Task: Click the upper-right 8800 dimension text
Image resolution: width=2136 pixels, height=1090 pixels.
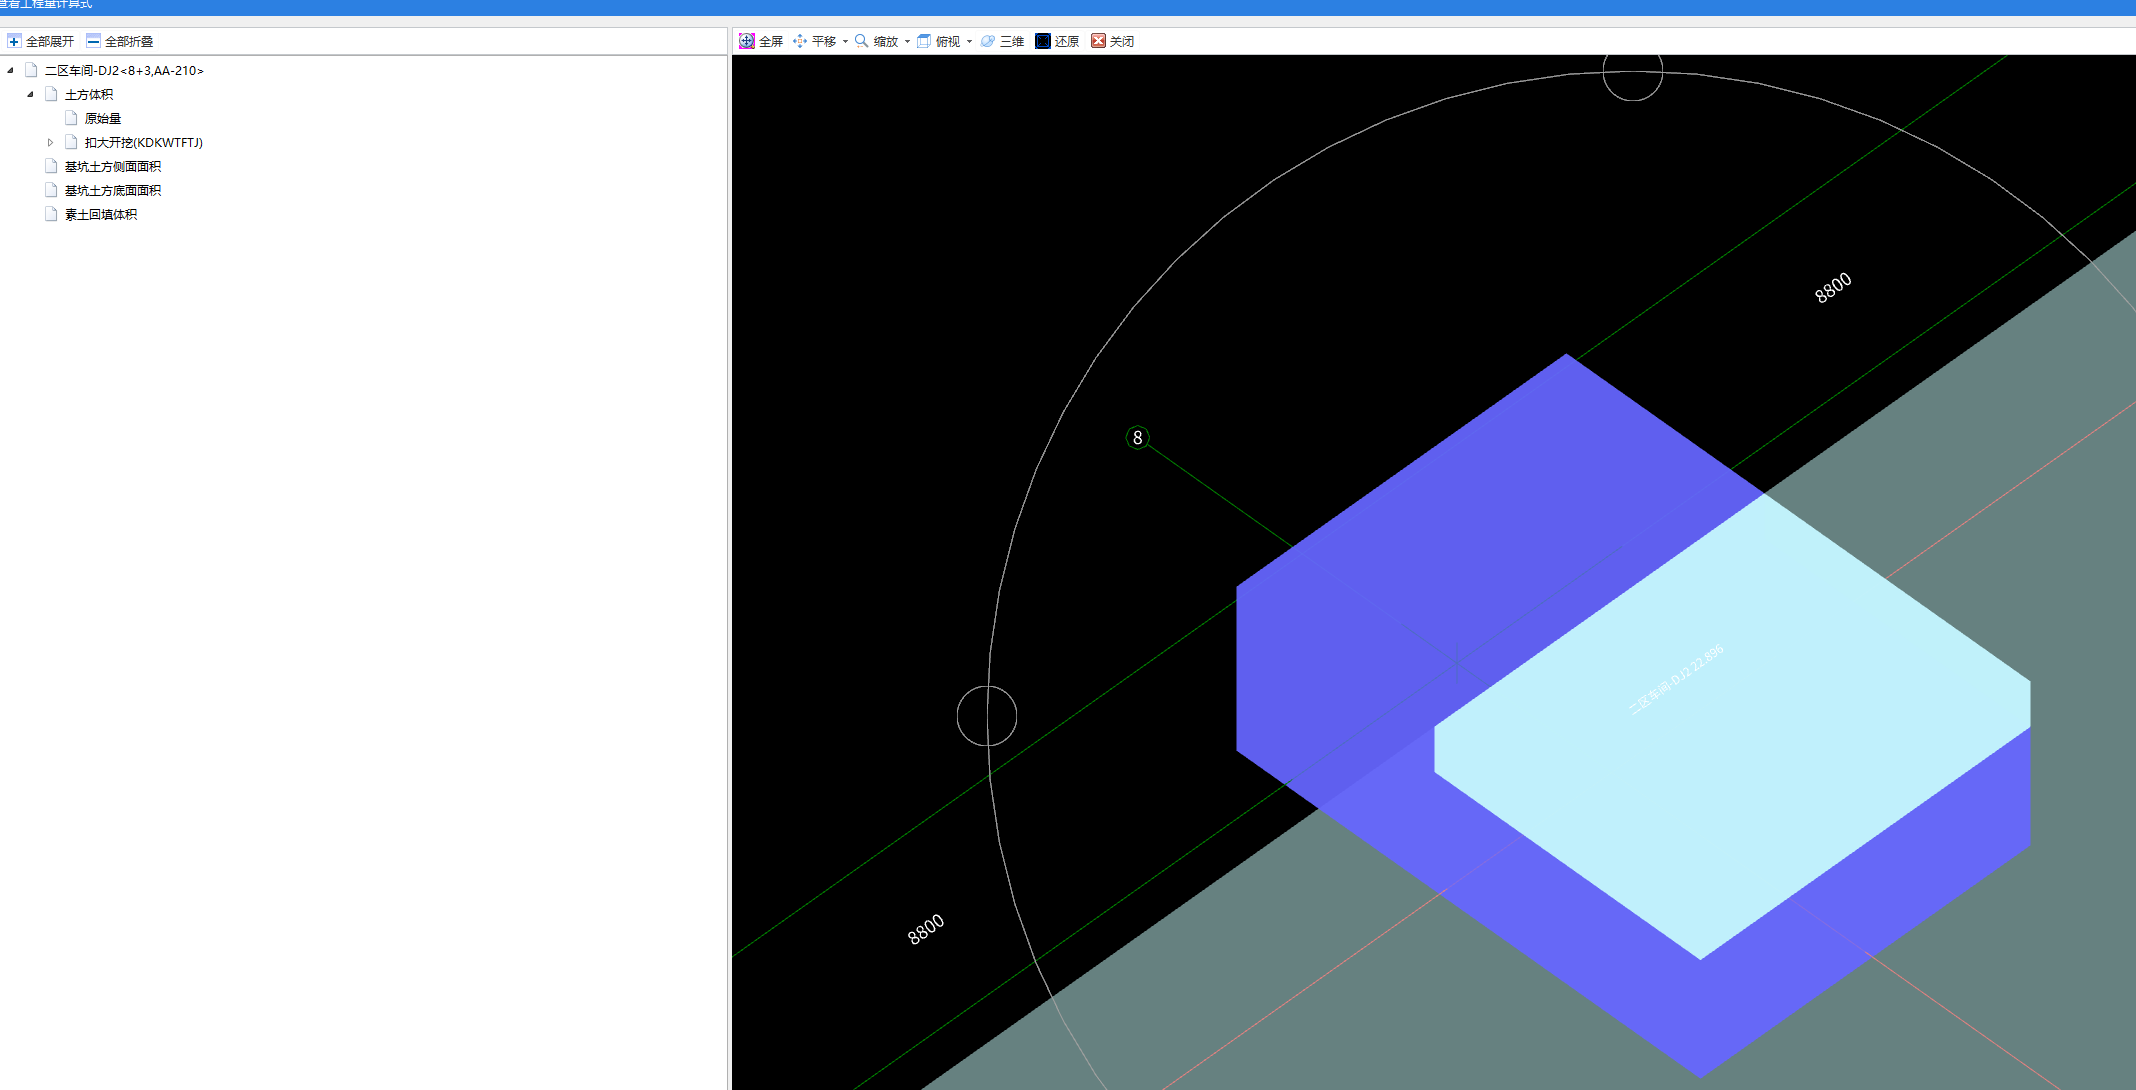Action: coord(1833,288)
